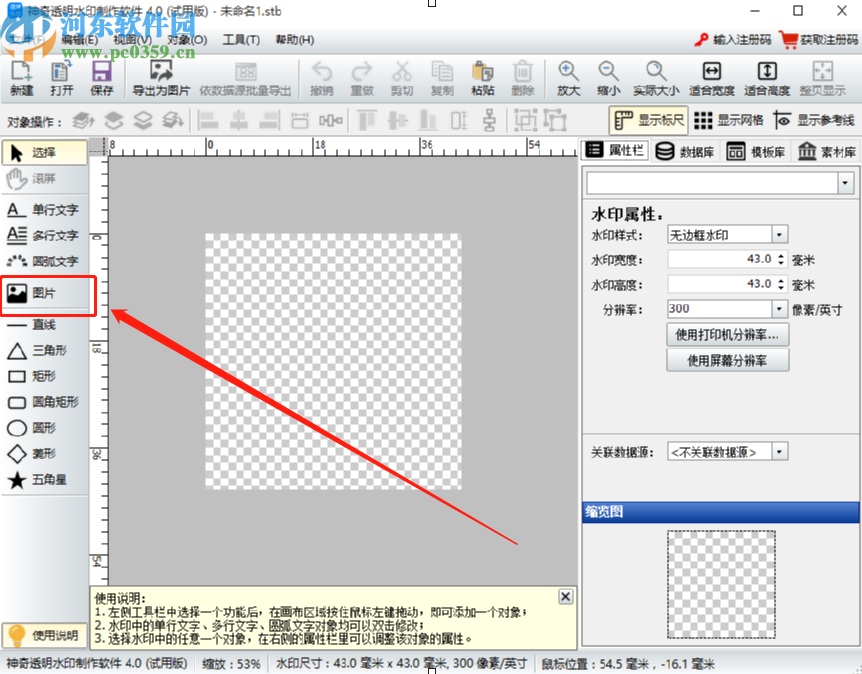
Task: Expand the 关联数据源 dropdown
Action: click(x=780, y=452)
